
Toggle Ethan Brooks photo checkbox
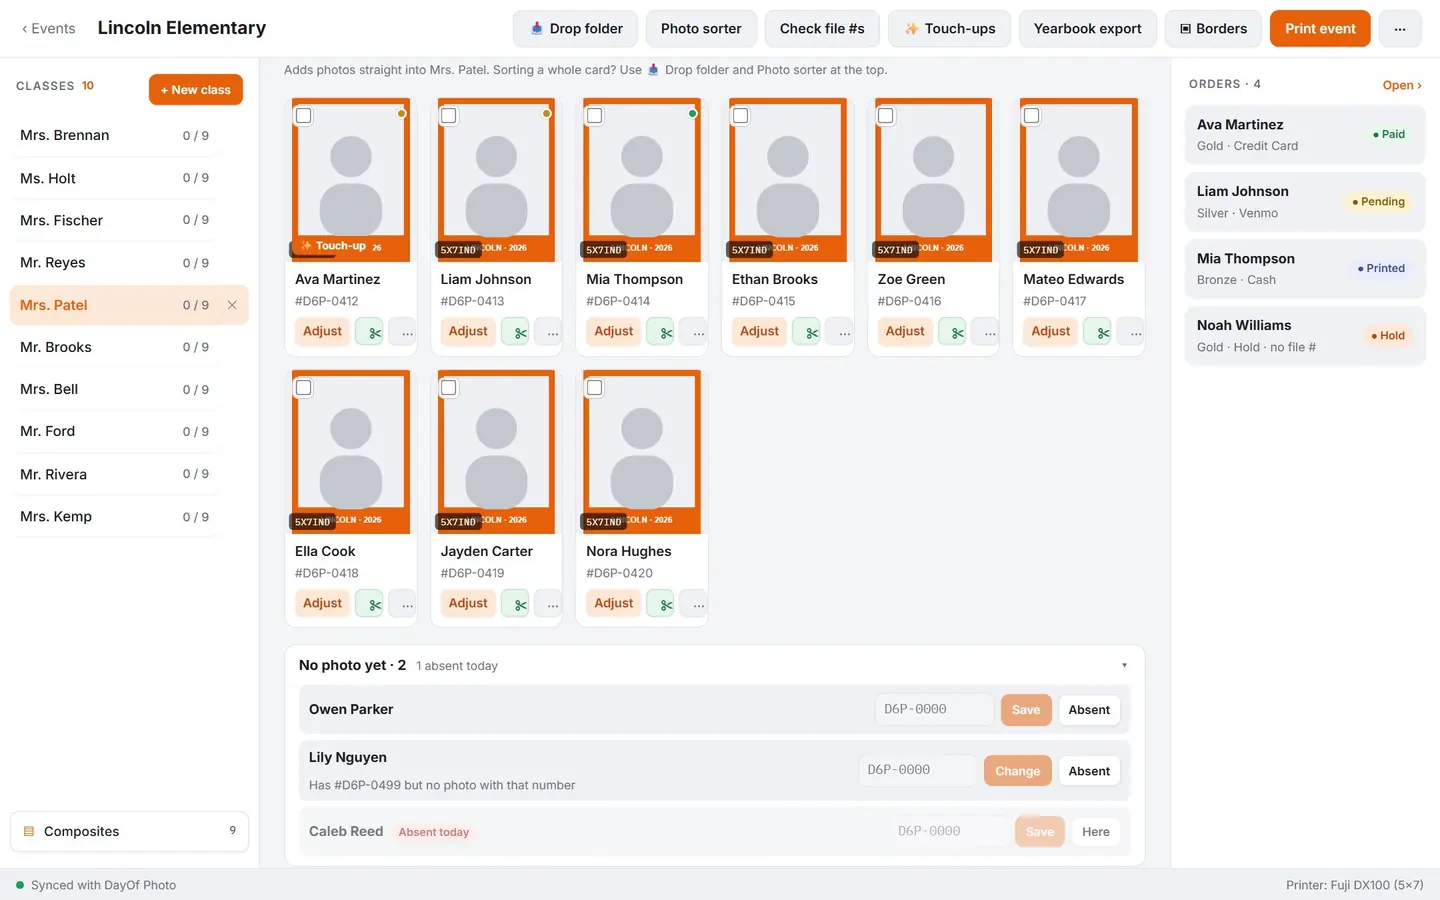[741, 116]
